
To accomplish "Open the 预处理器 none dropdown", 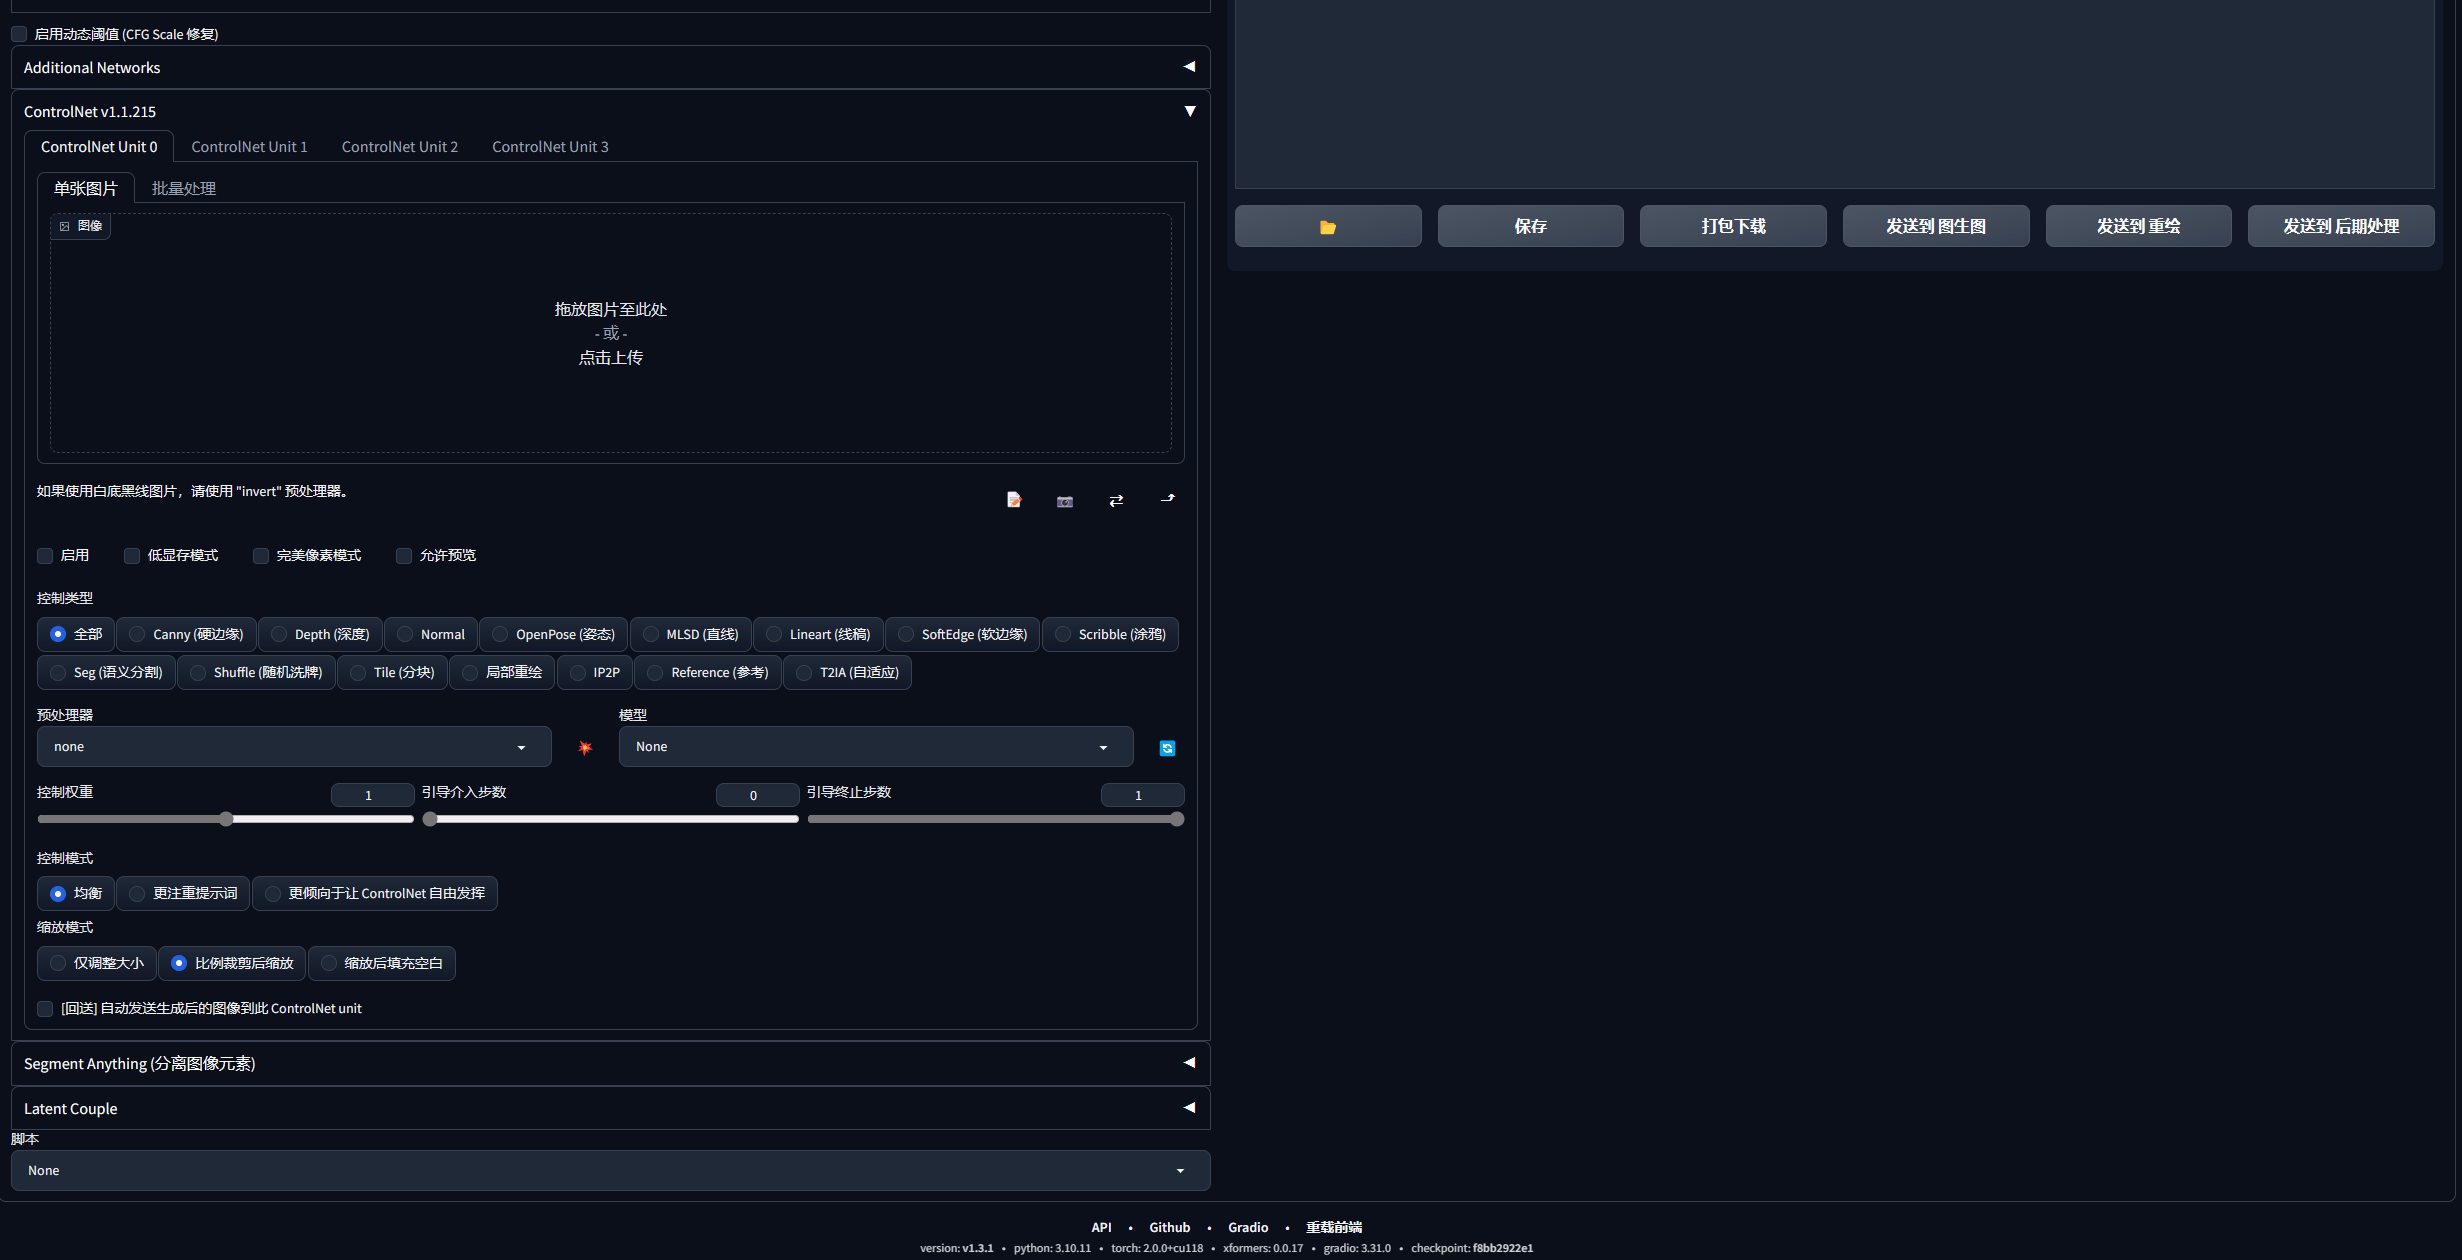I will pyautogui.click(x=294, y=747).
